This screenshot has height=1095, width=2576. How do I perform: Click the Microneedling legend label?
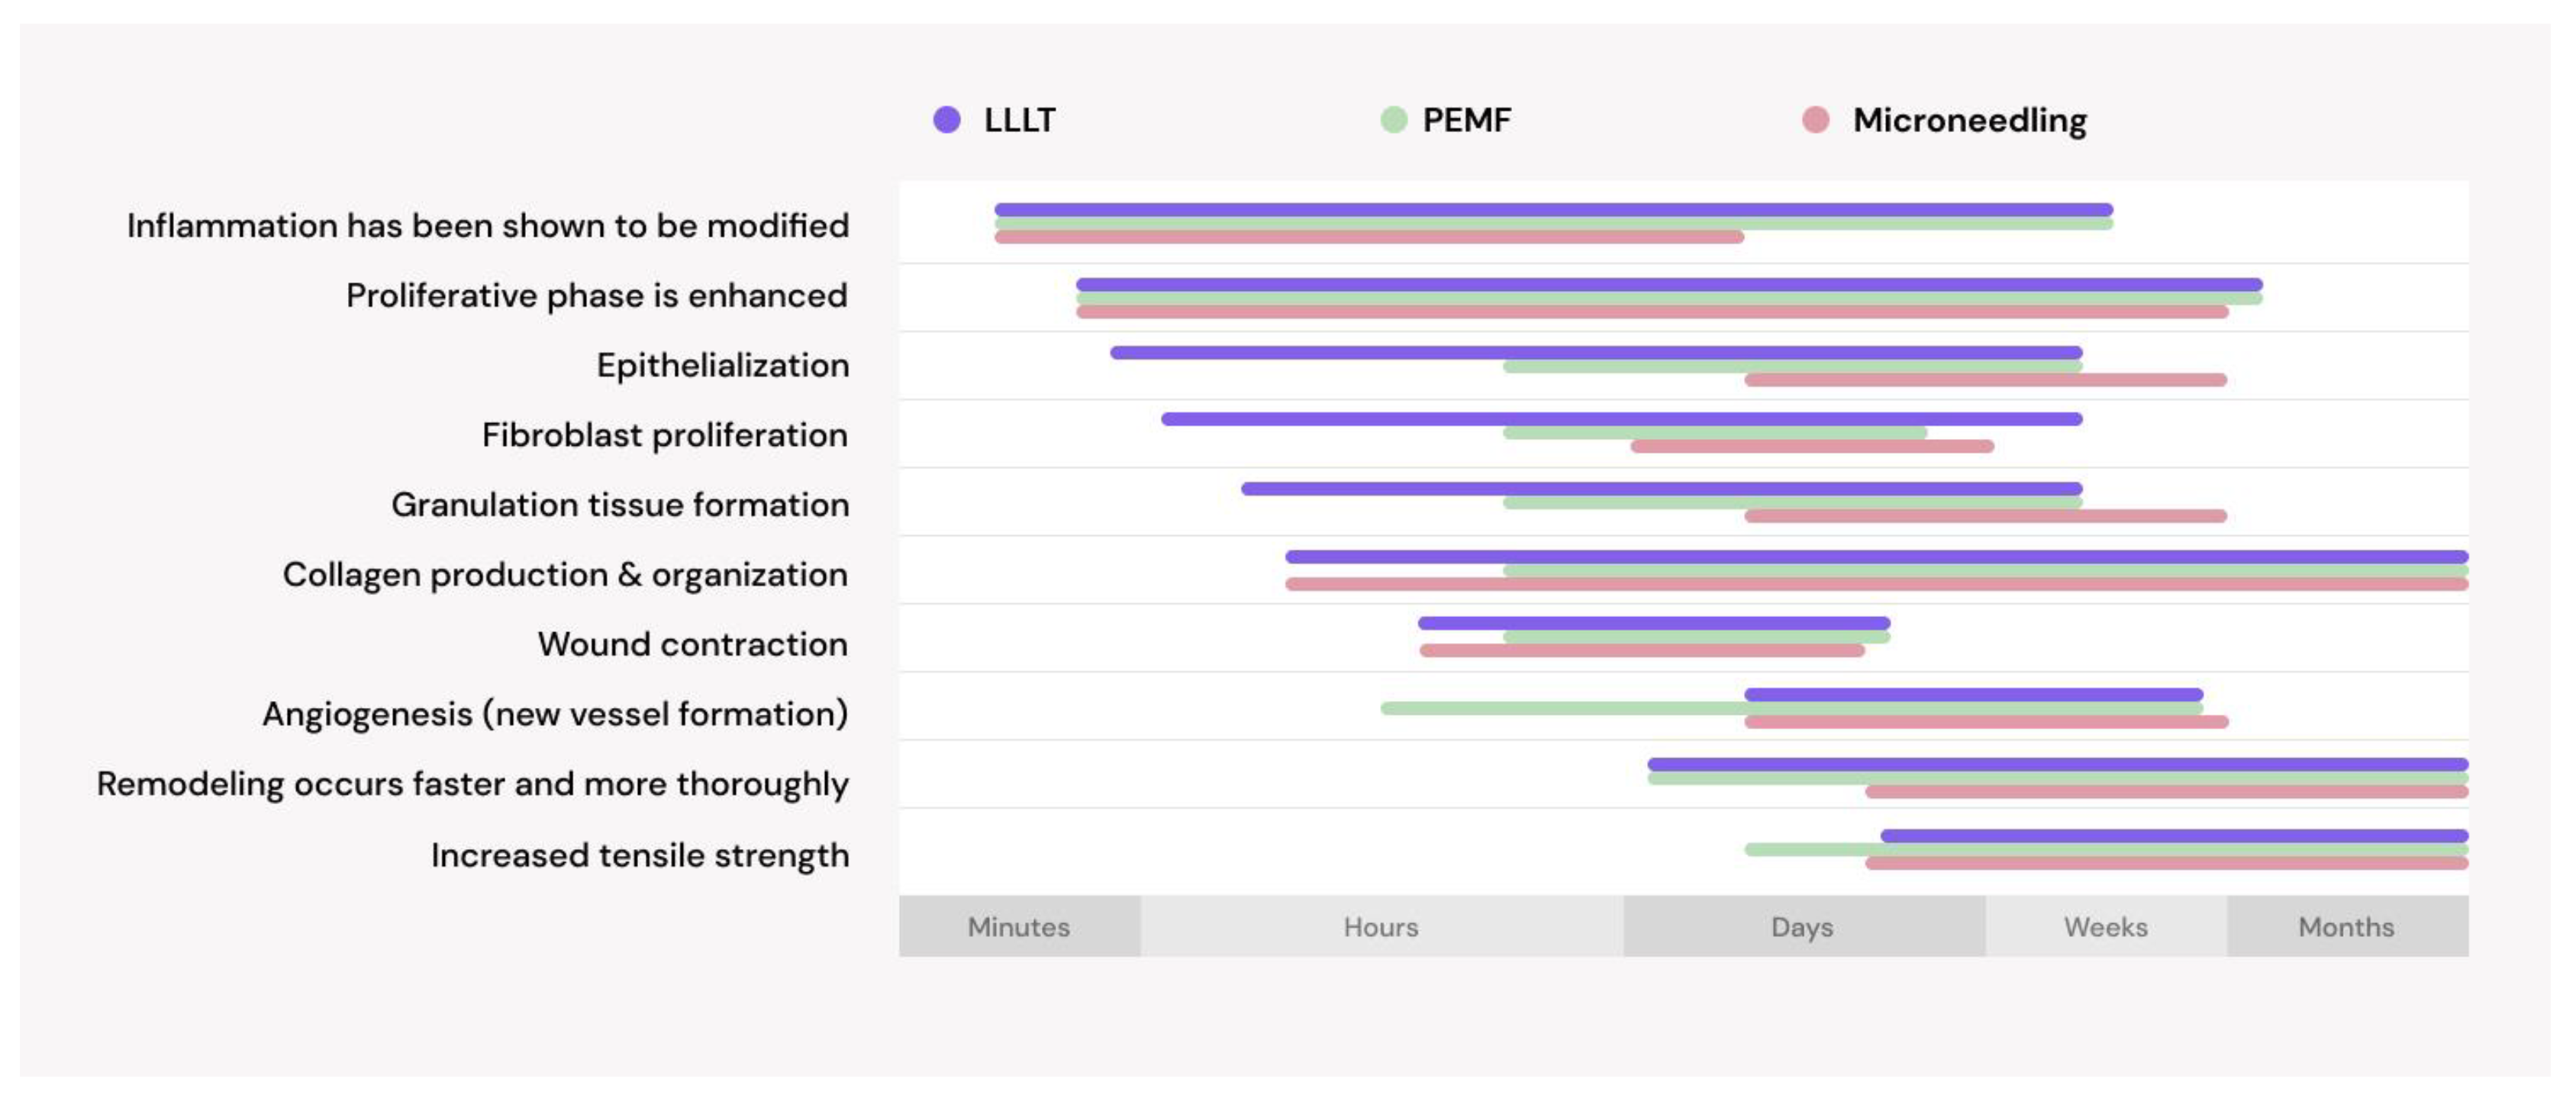[x=1969, y=120]
